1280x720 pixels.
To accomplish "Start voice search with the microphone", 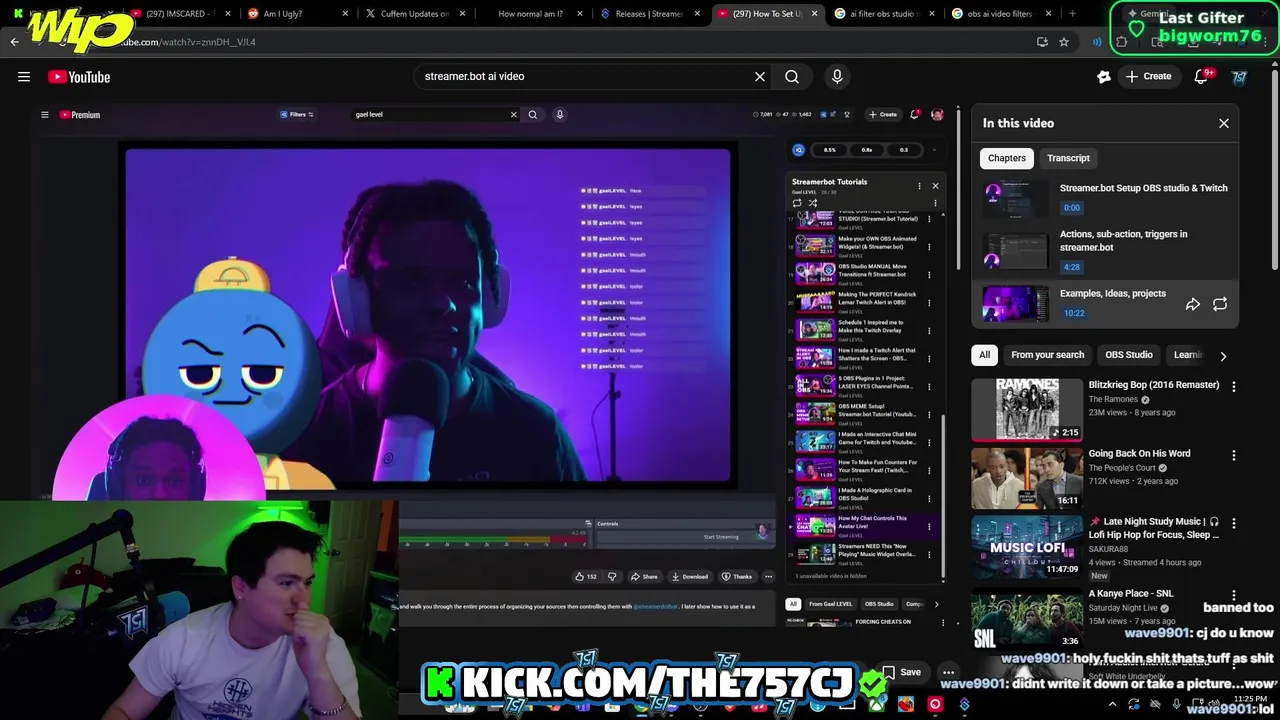I will coord(837,76).
